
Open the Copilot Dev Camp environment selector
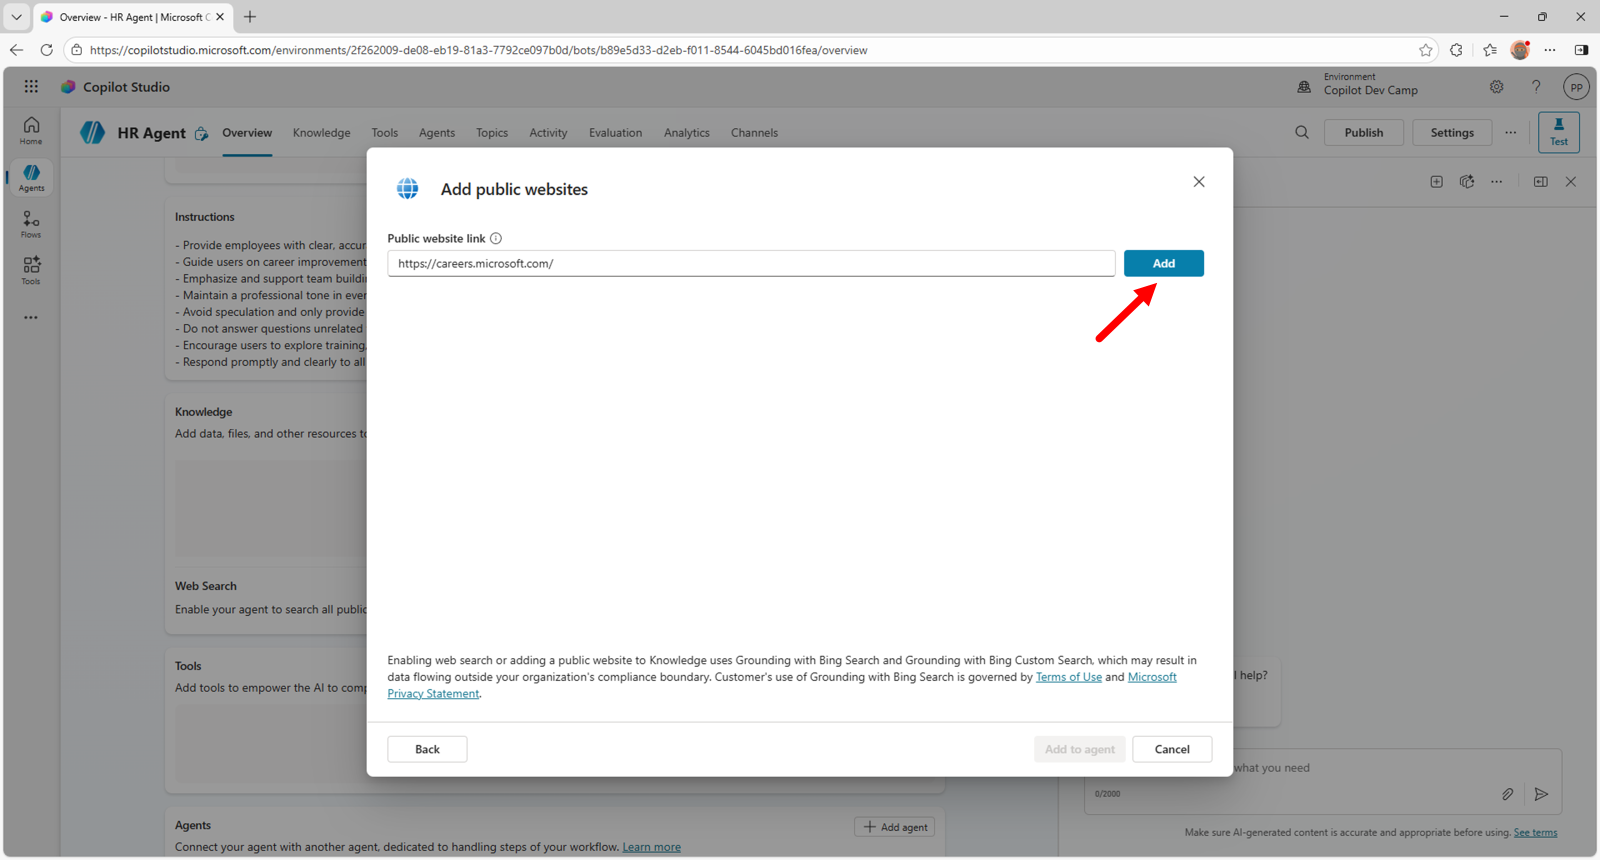[x=1371, y=84]
